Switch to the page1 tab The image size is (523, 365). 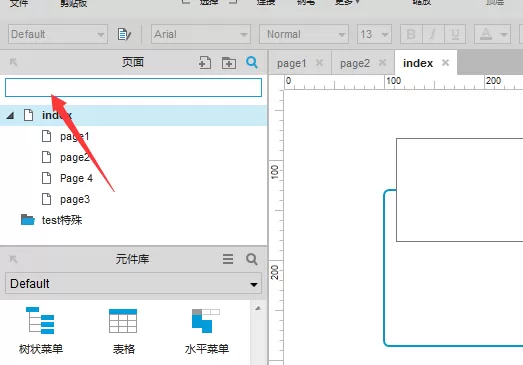292,63
